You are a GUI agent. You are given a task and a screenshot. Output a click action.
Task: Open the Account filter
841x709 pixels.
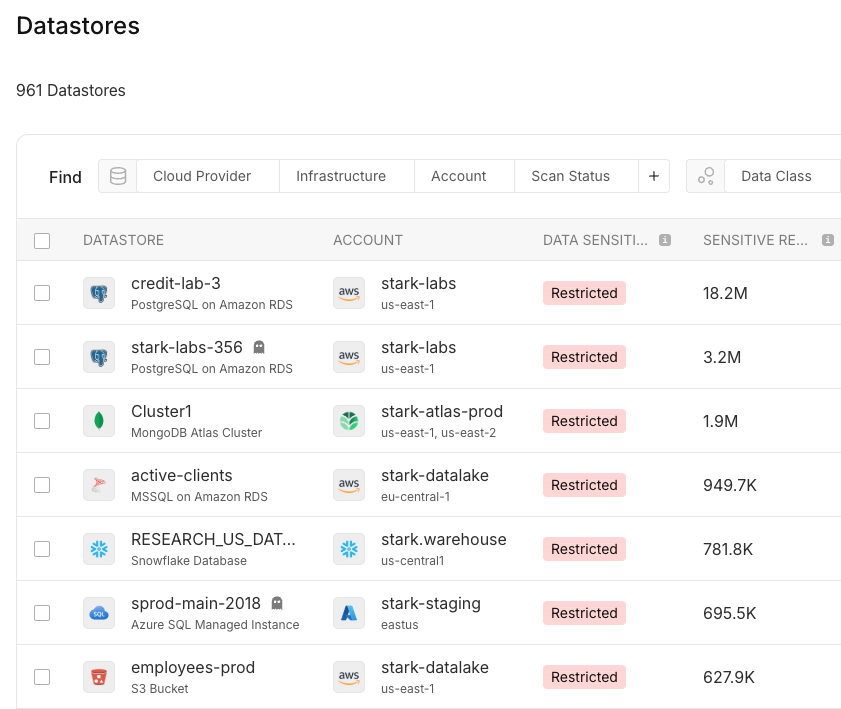[x=464, y=176]
